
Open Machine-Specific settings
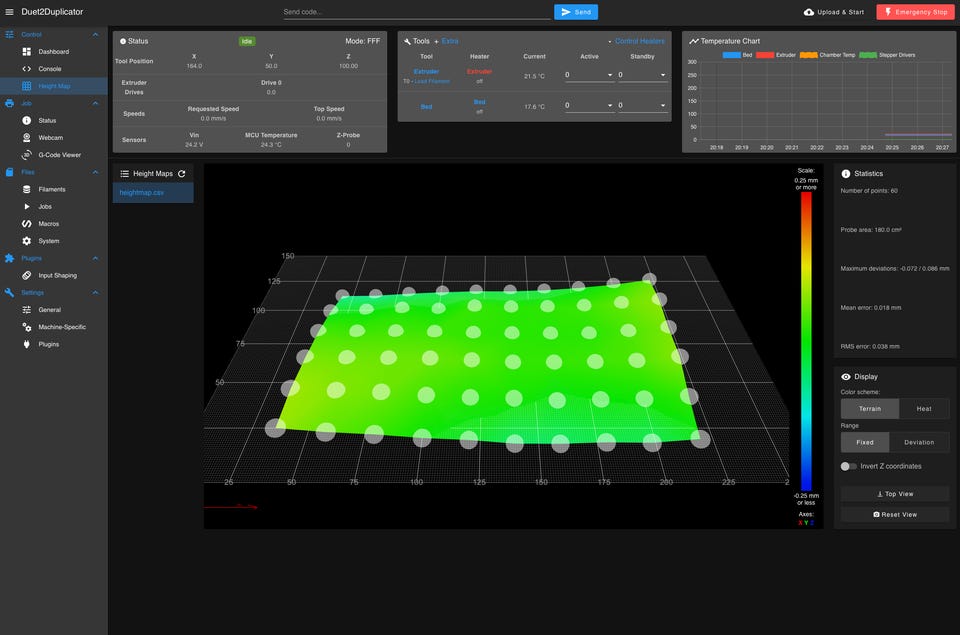[x=63, y=327]
